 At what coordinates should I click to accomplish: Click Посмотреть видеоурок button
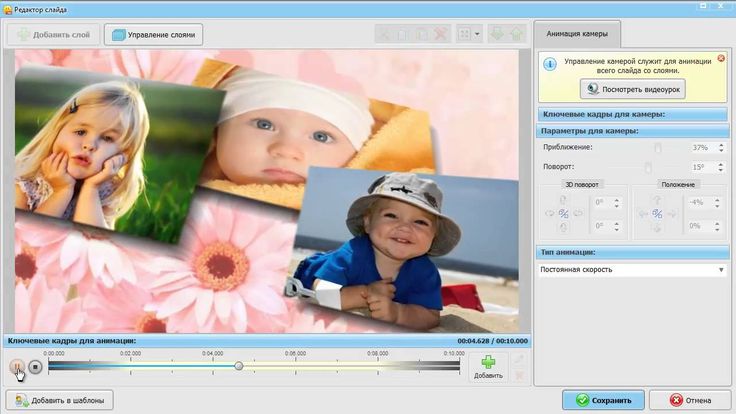point(632,88)
